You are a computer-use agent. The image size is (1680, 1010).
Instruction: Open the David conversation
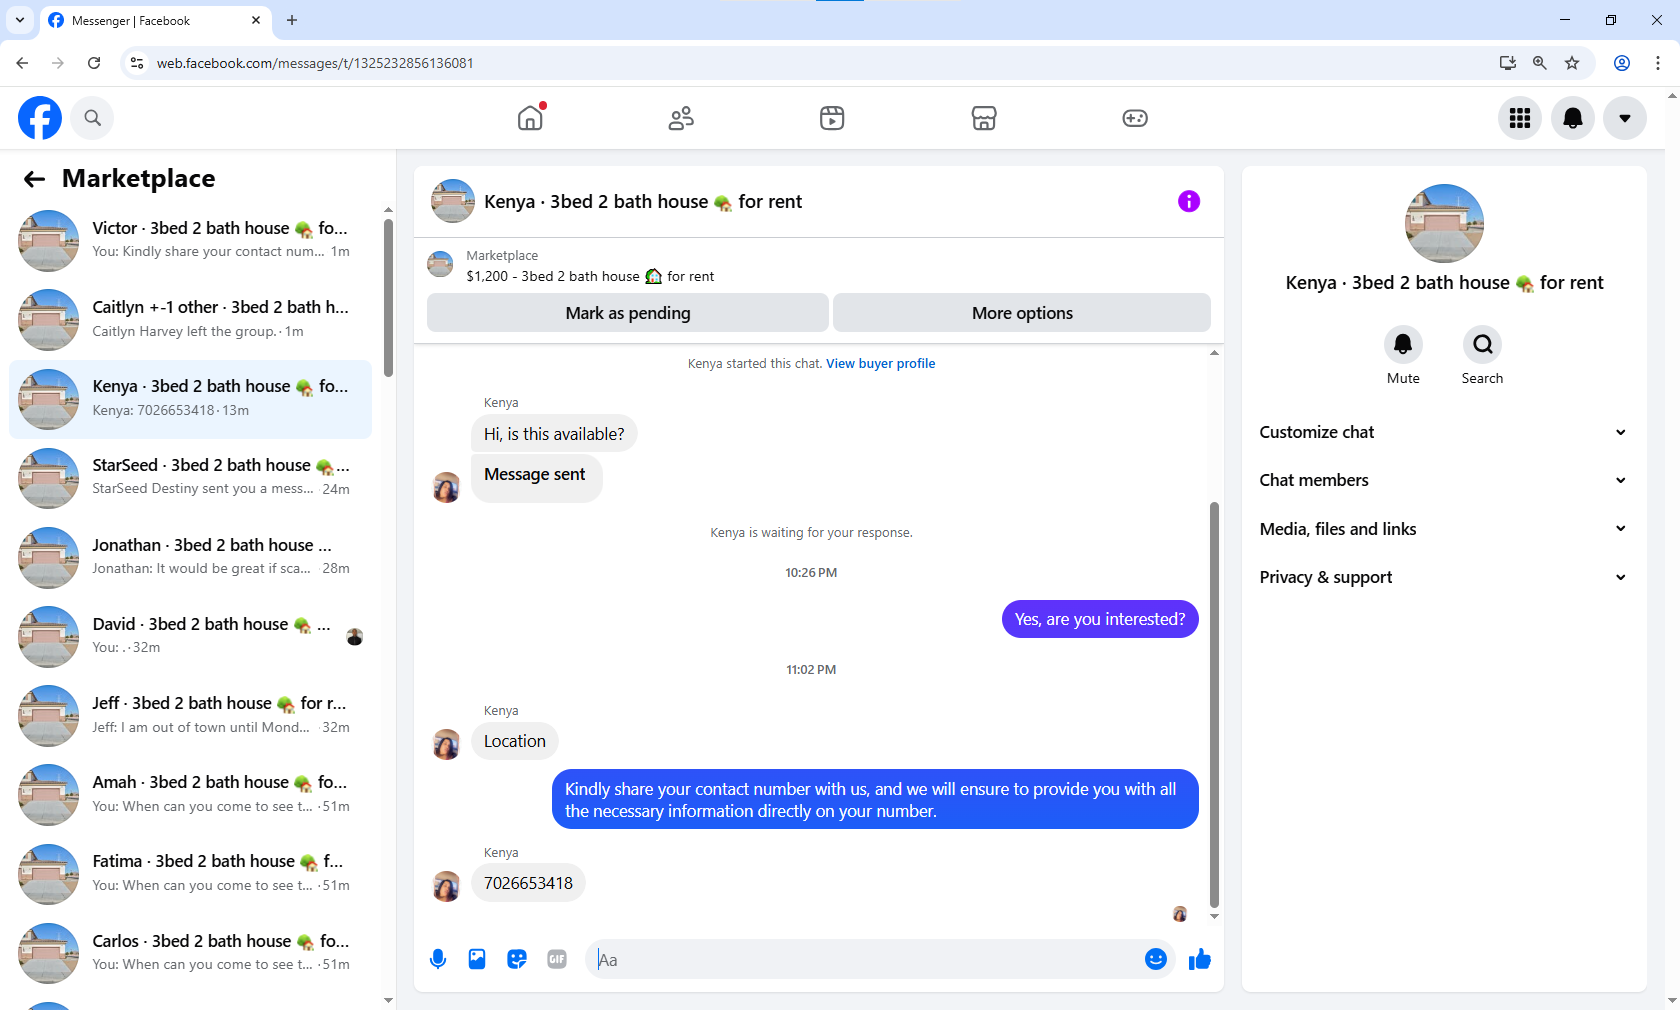coord(190,636)
